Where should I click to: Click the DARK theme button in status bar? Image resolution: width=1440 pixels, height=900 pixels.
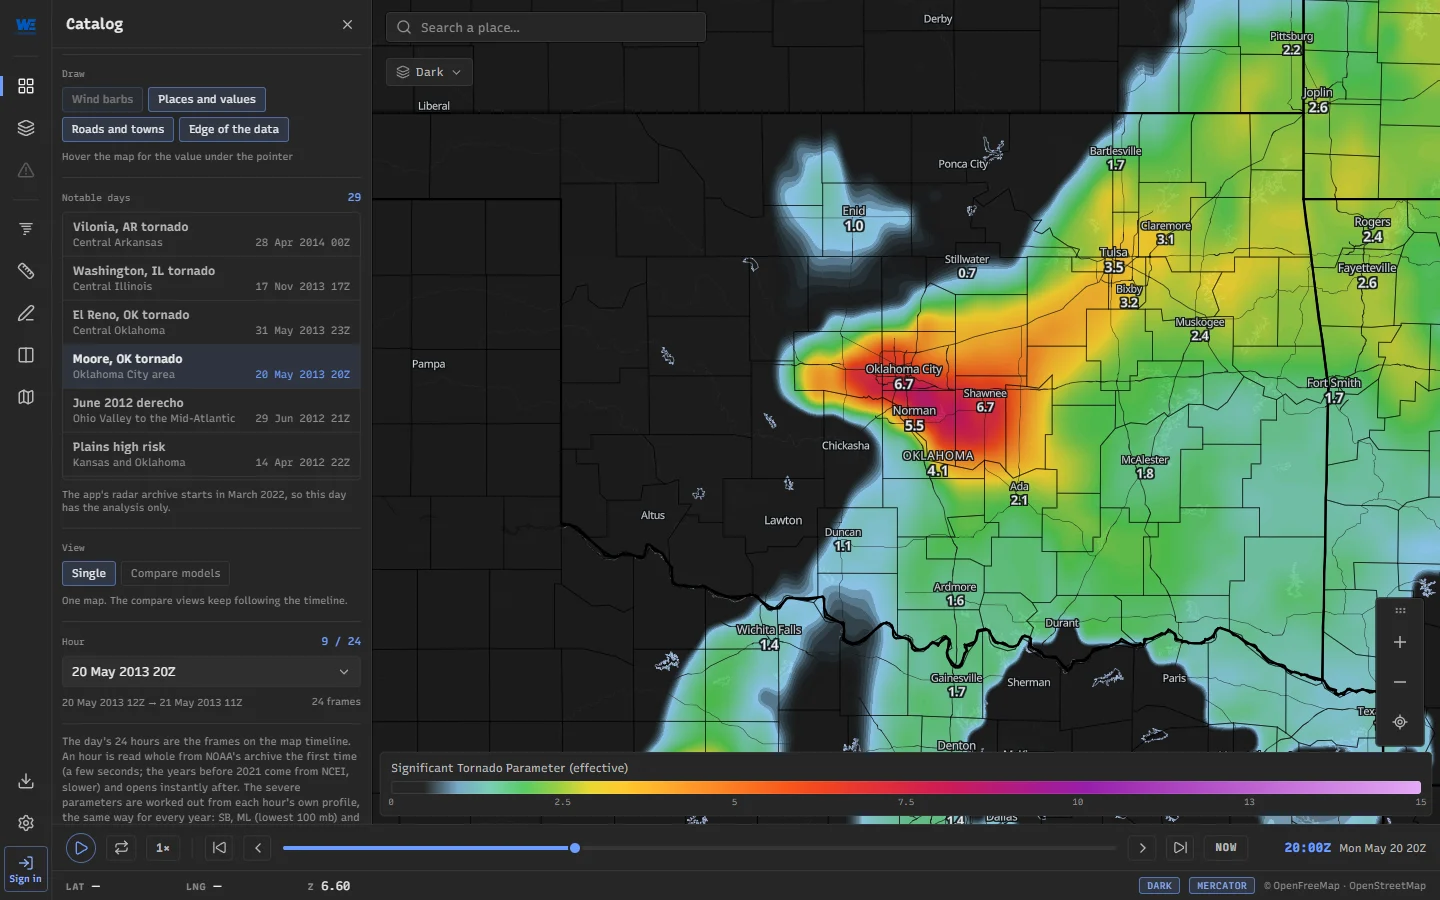click(x=1160, y=886)
